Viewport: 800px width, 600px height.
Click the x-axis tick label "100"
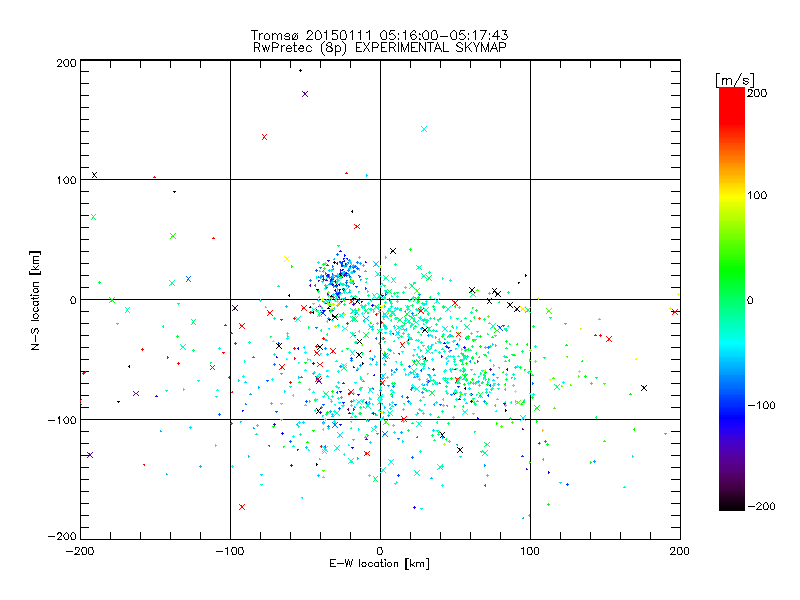530,551
